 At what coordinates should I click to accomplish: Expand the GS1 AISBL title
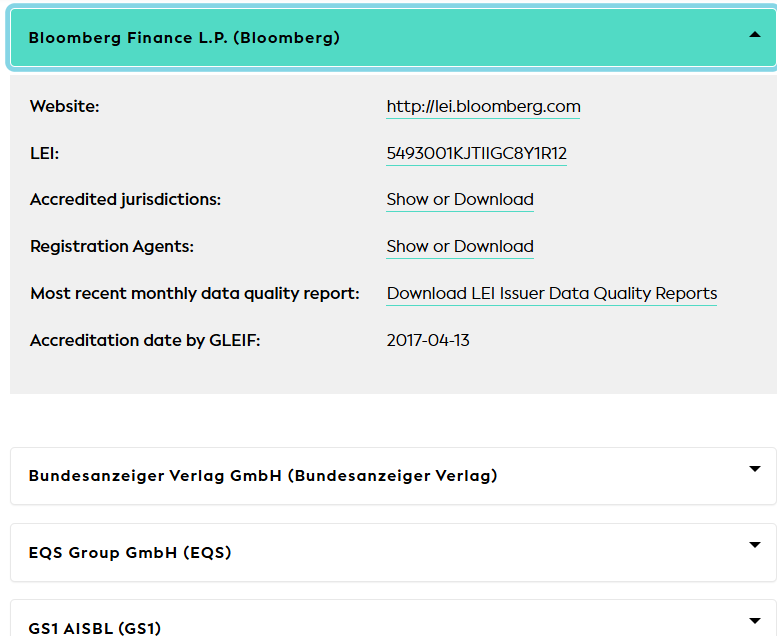(95, 628)
